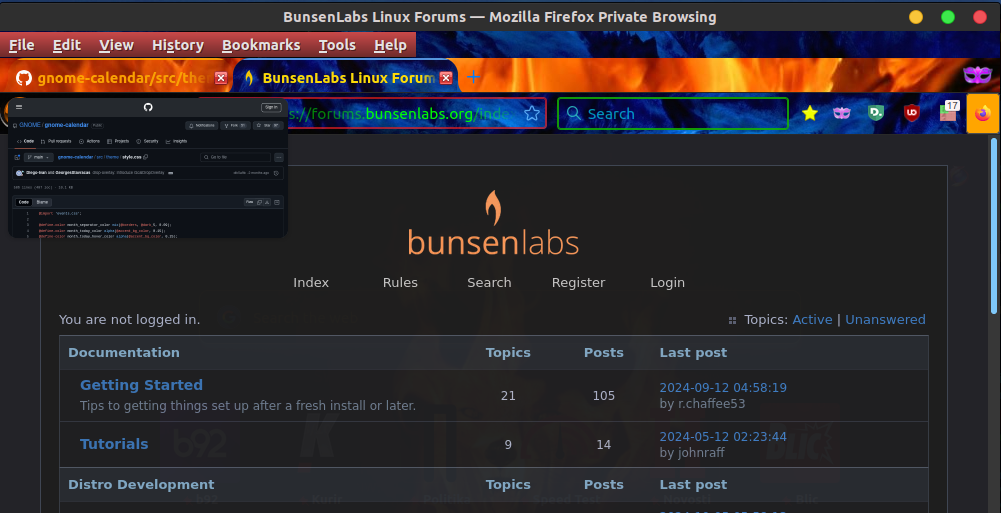Screen dimensions: 1001x513
Task: Click the BunsenLabs flame logo
Action: click(493, 223)
